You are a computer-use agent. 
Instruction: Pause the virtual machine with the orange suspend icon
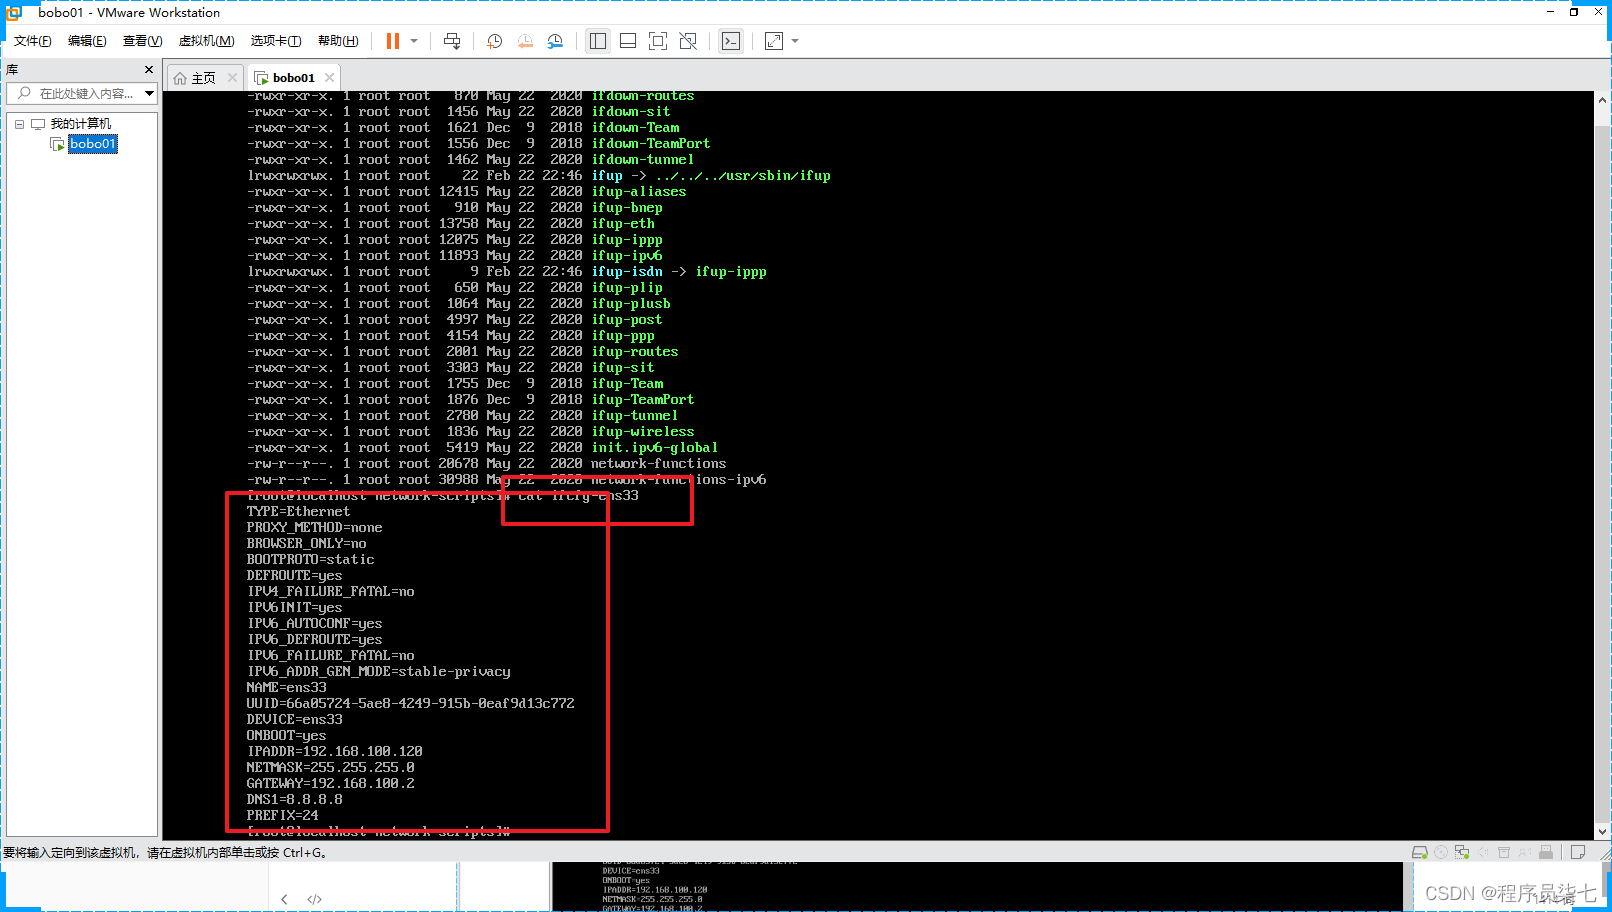click(392, 41)
